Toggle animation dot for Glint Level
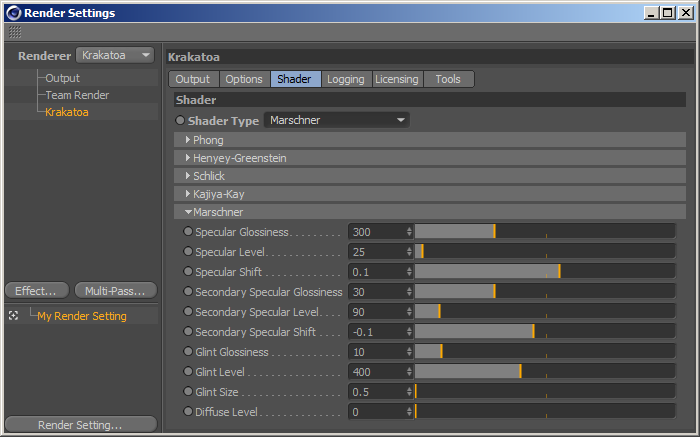 click(x=188, y=371)
